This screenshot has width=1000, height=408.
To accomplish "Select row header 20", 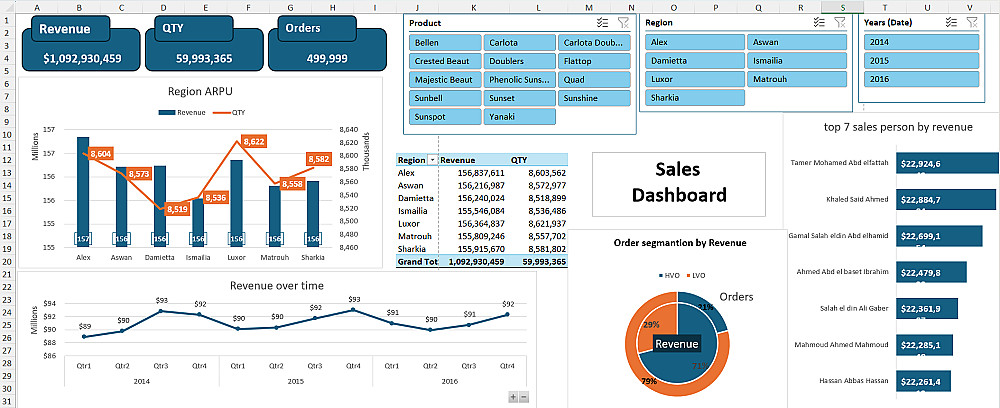I will click(6, 261).
